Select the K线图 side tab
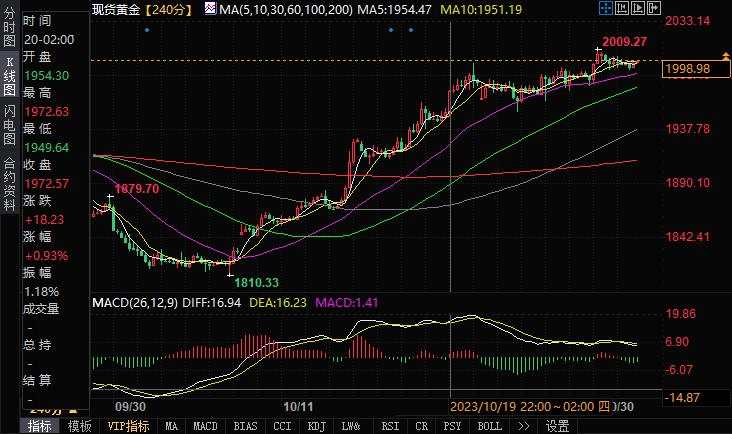This screenshot has width=732, height=434. click(9, 76)
